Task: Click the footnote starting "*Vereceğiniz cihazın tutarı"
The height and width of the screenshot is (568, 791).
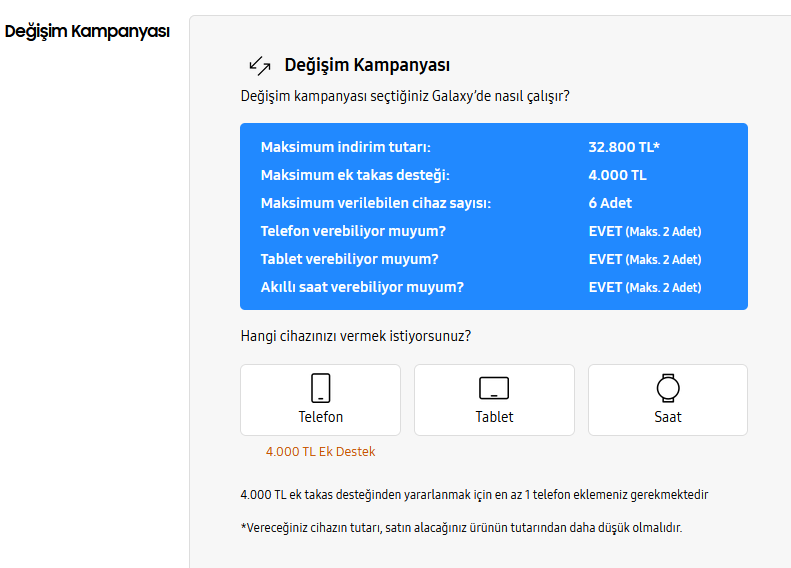Action: 461,527
